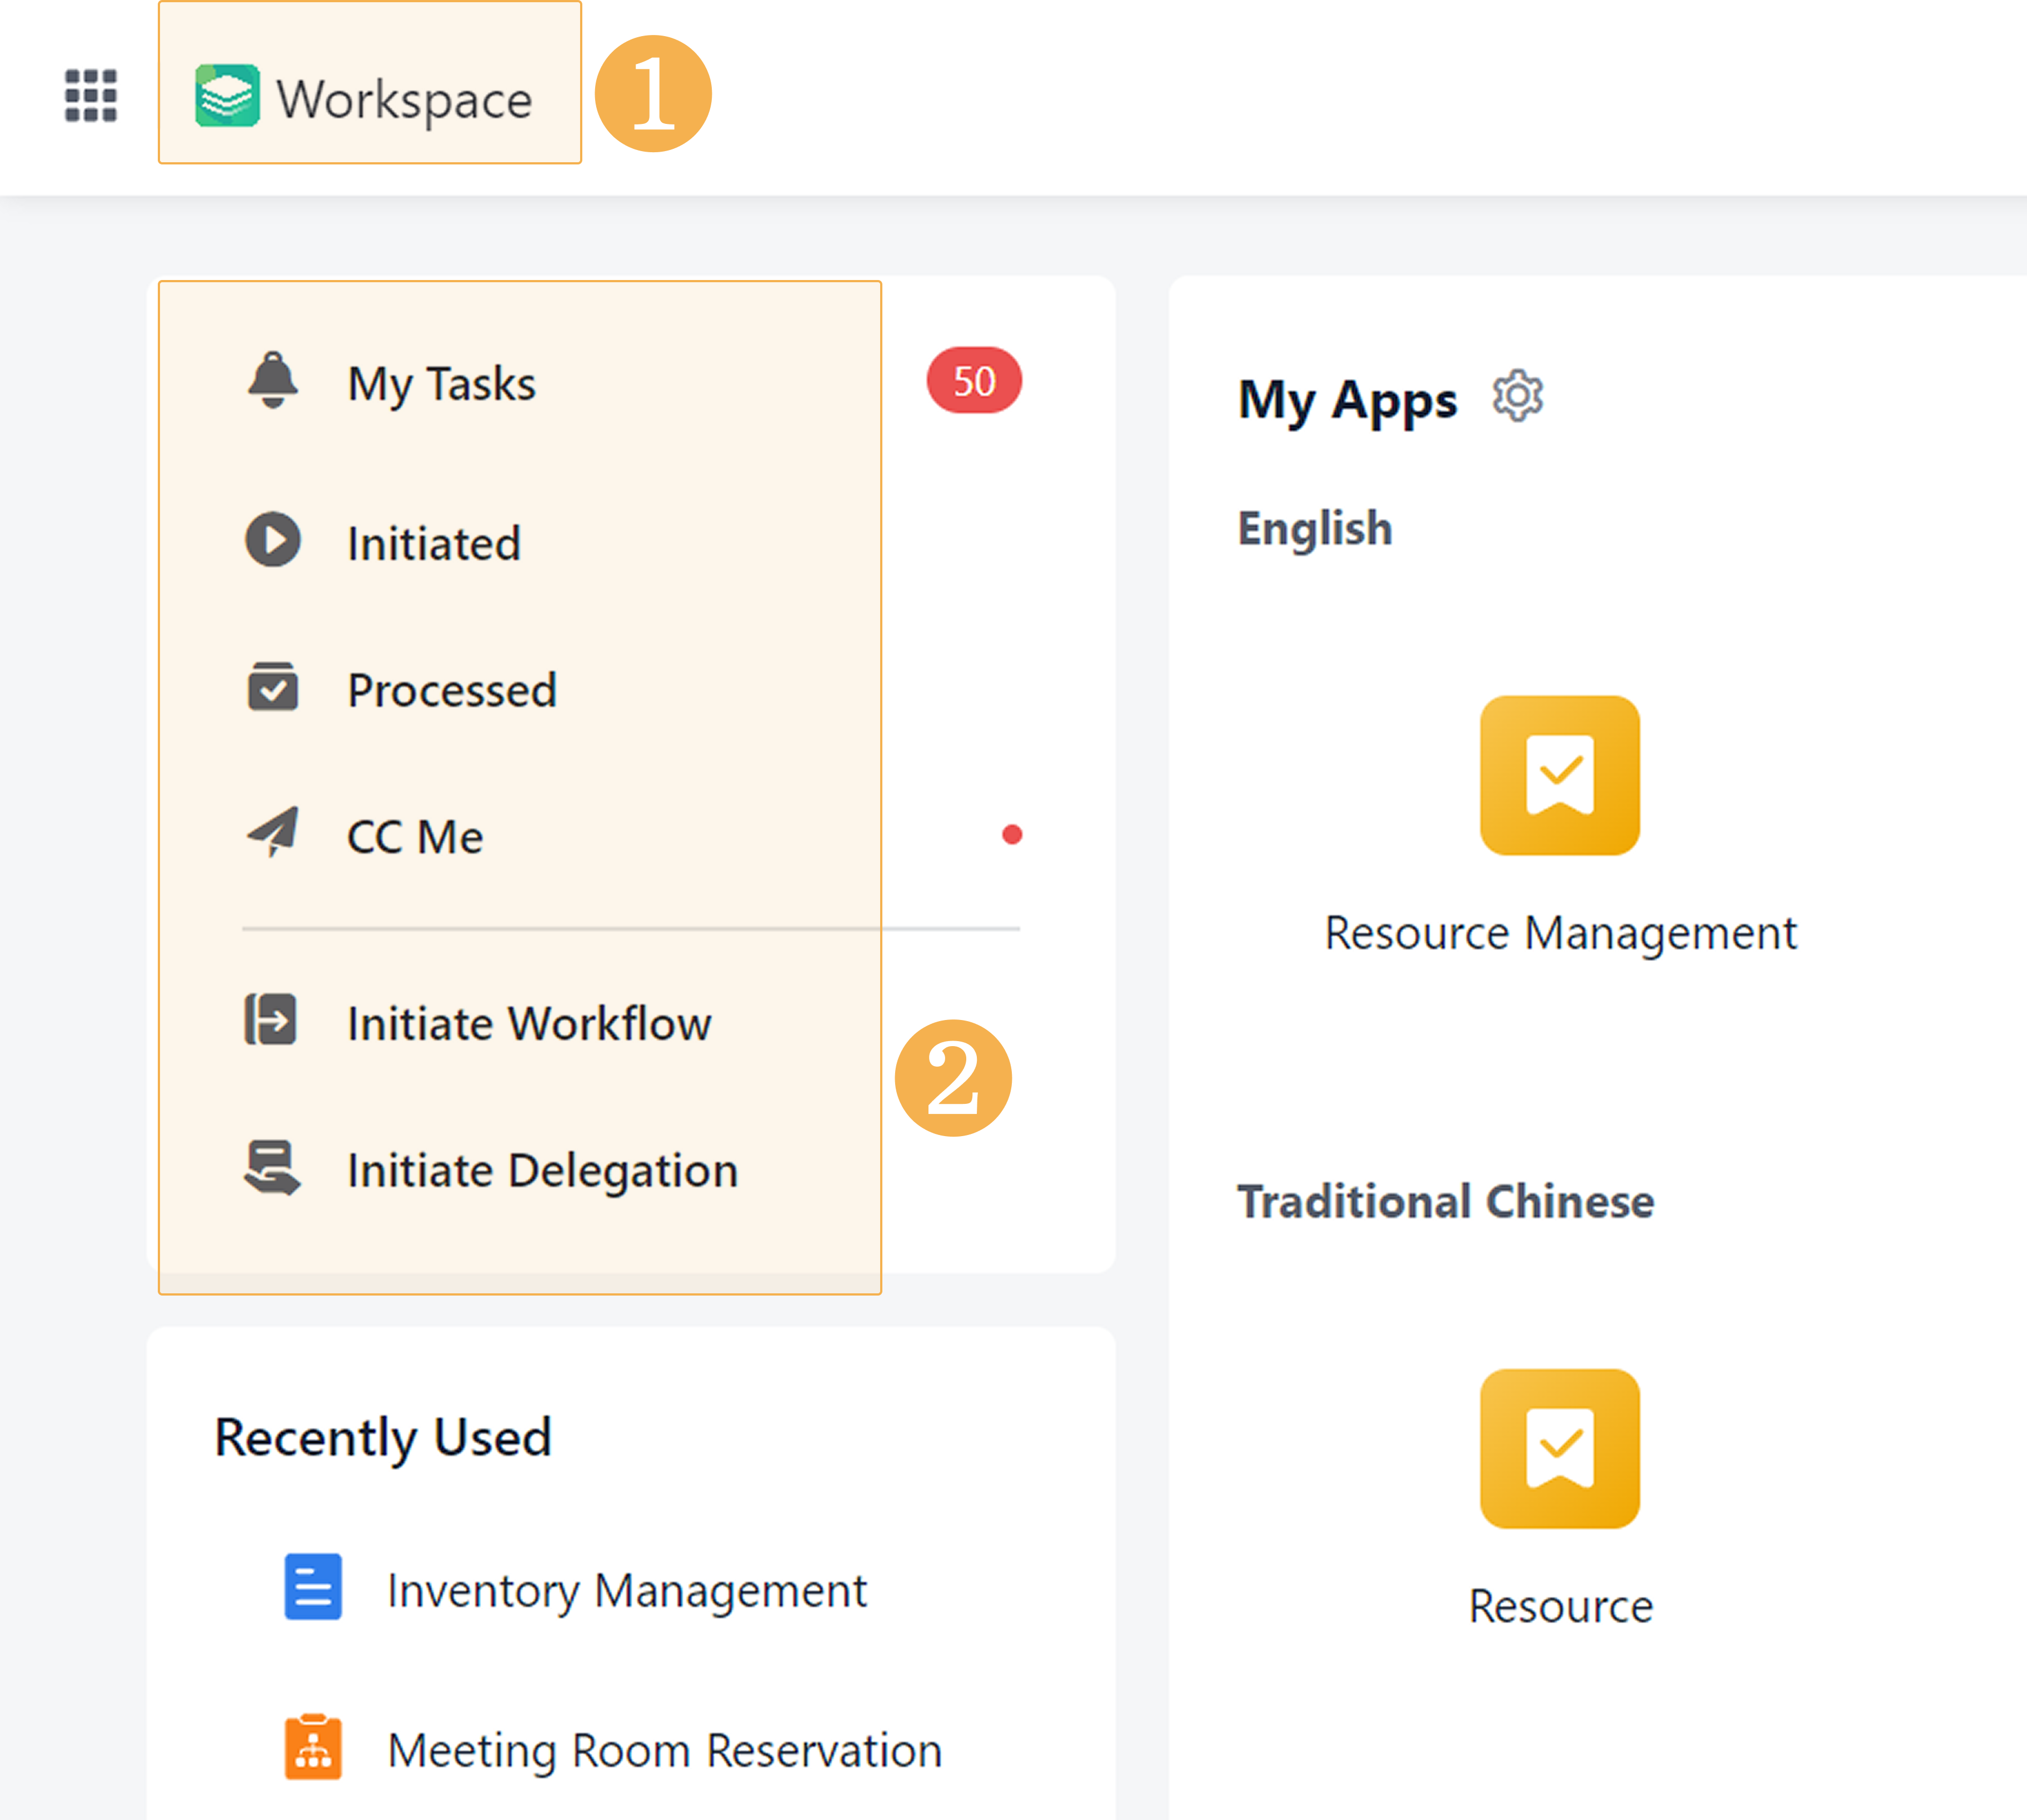2027x1820 pixels.
Task: Open My Apps settings gear
Action: [x=1517, y=396]
